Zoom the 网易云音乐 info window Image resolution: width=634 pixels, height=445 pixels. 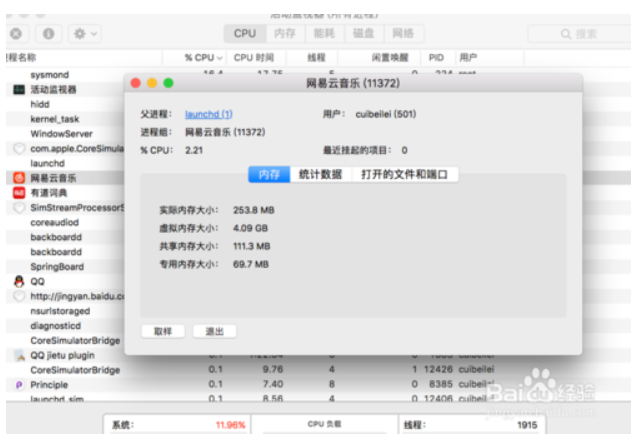(x=168, y=83)
